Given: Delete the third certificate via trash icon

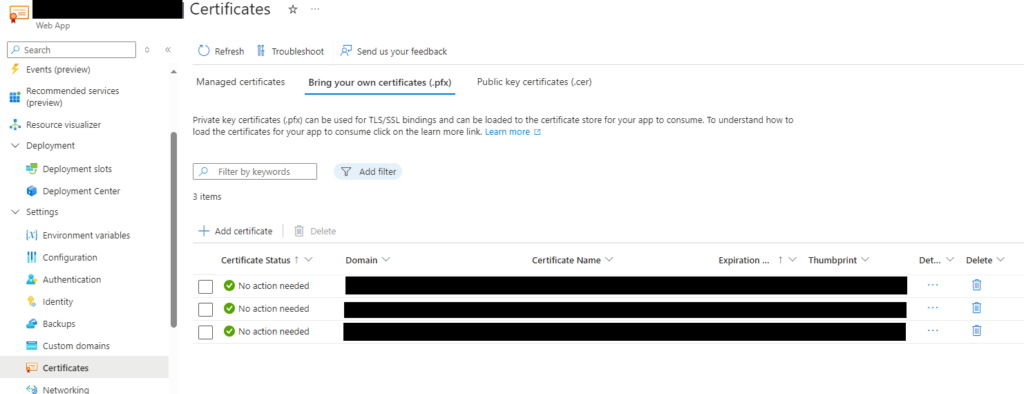Looking at the screenshot, I should tap(976, 331).
